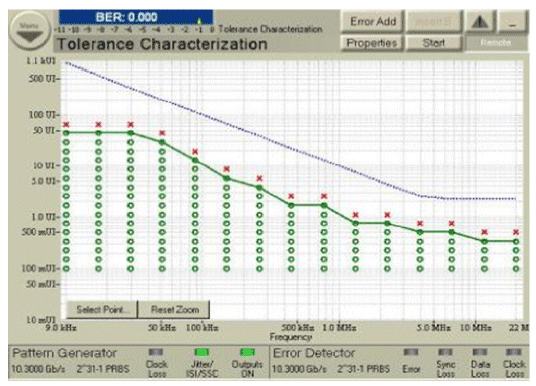
Task: Start the tolerance characterization run
Action: pyautogui.click(x=433, y=43)
